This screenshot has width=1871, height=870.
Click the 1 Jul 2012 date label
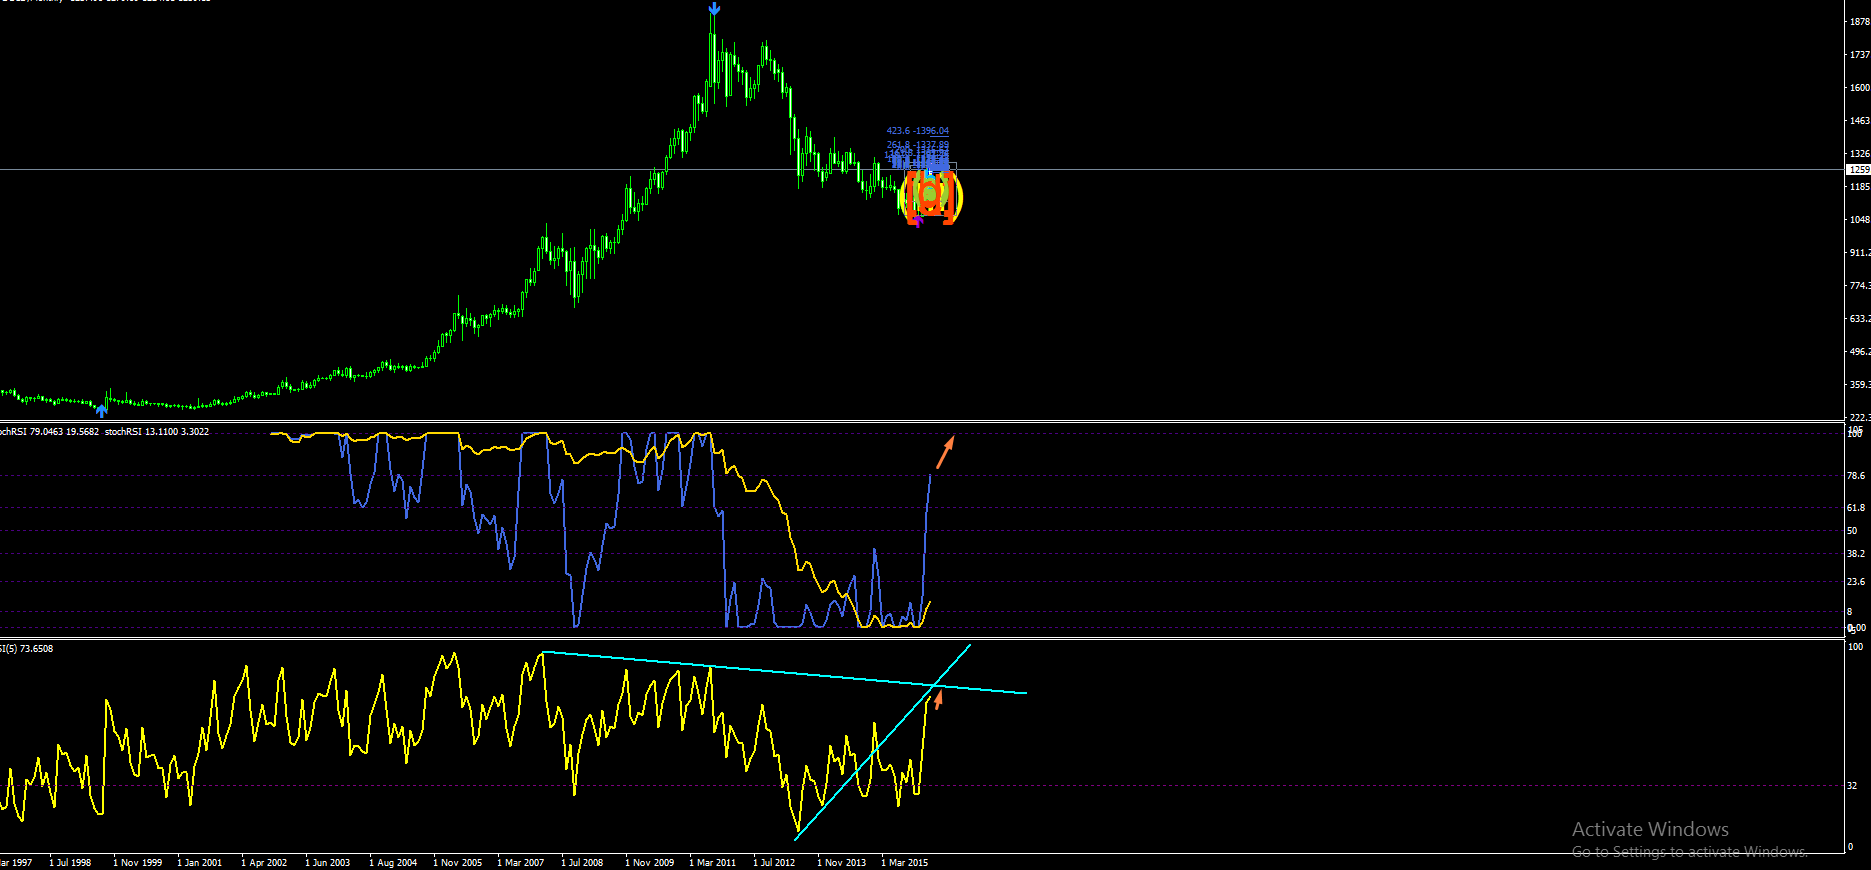point(774,862)
